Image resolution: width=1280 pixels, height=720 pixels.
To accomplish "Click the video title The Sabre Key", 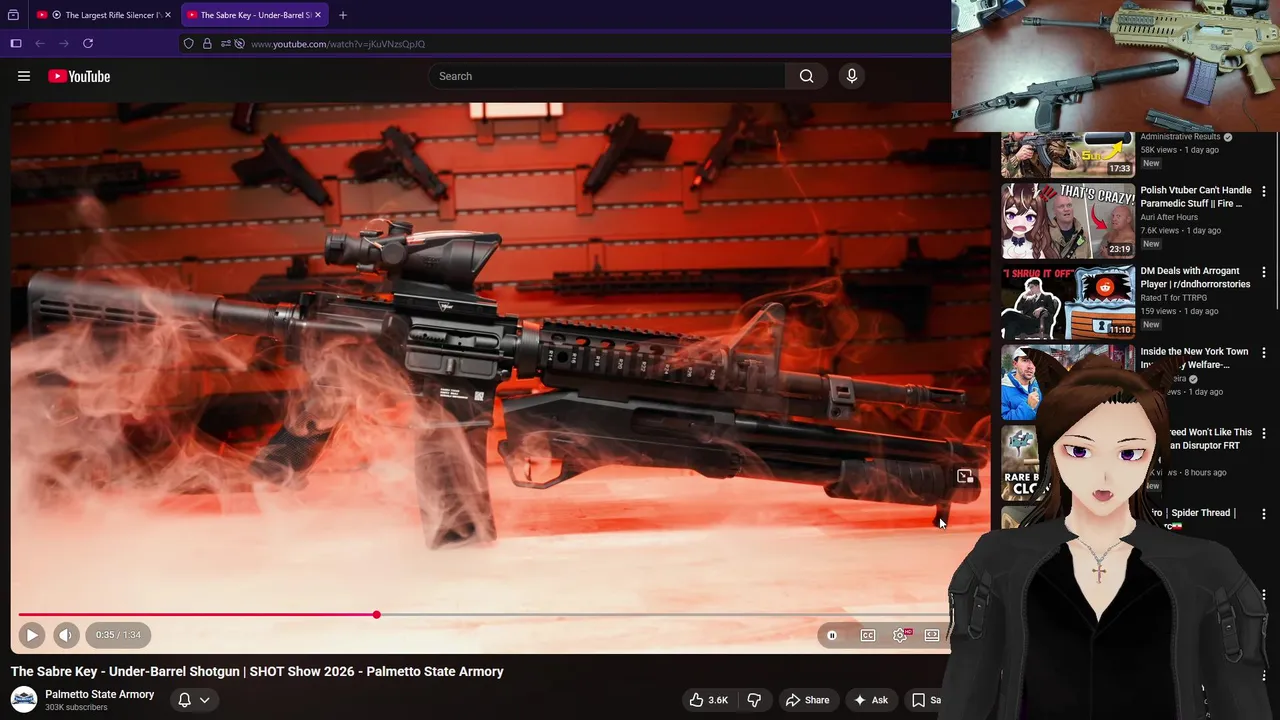I will [257, 672].
